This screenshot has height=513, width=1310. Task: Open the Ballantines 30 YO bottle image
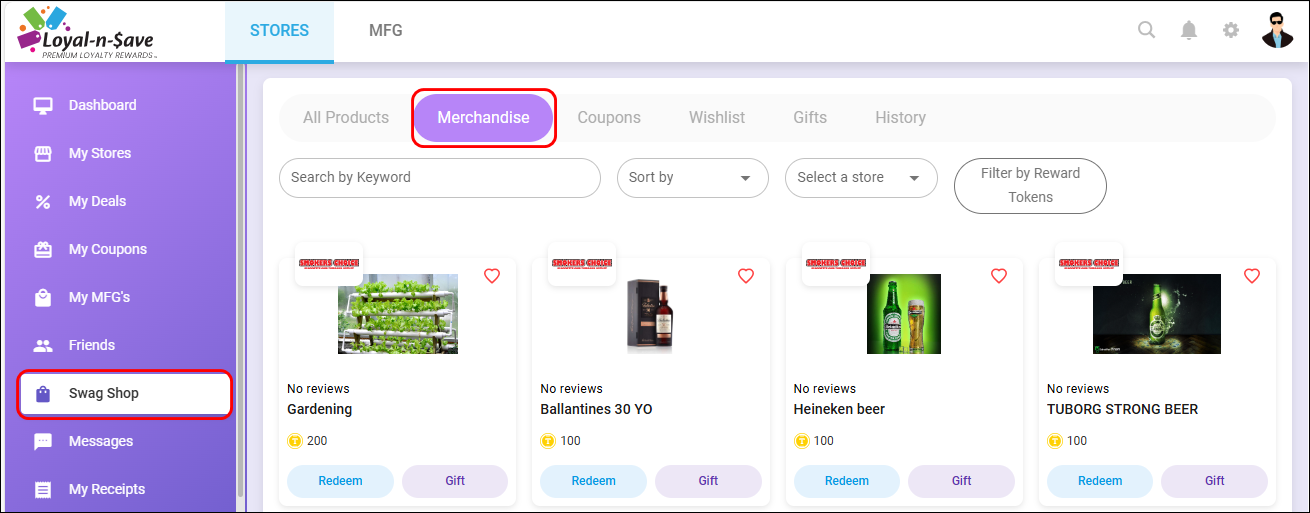coord(651,314)
